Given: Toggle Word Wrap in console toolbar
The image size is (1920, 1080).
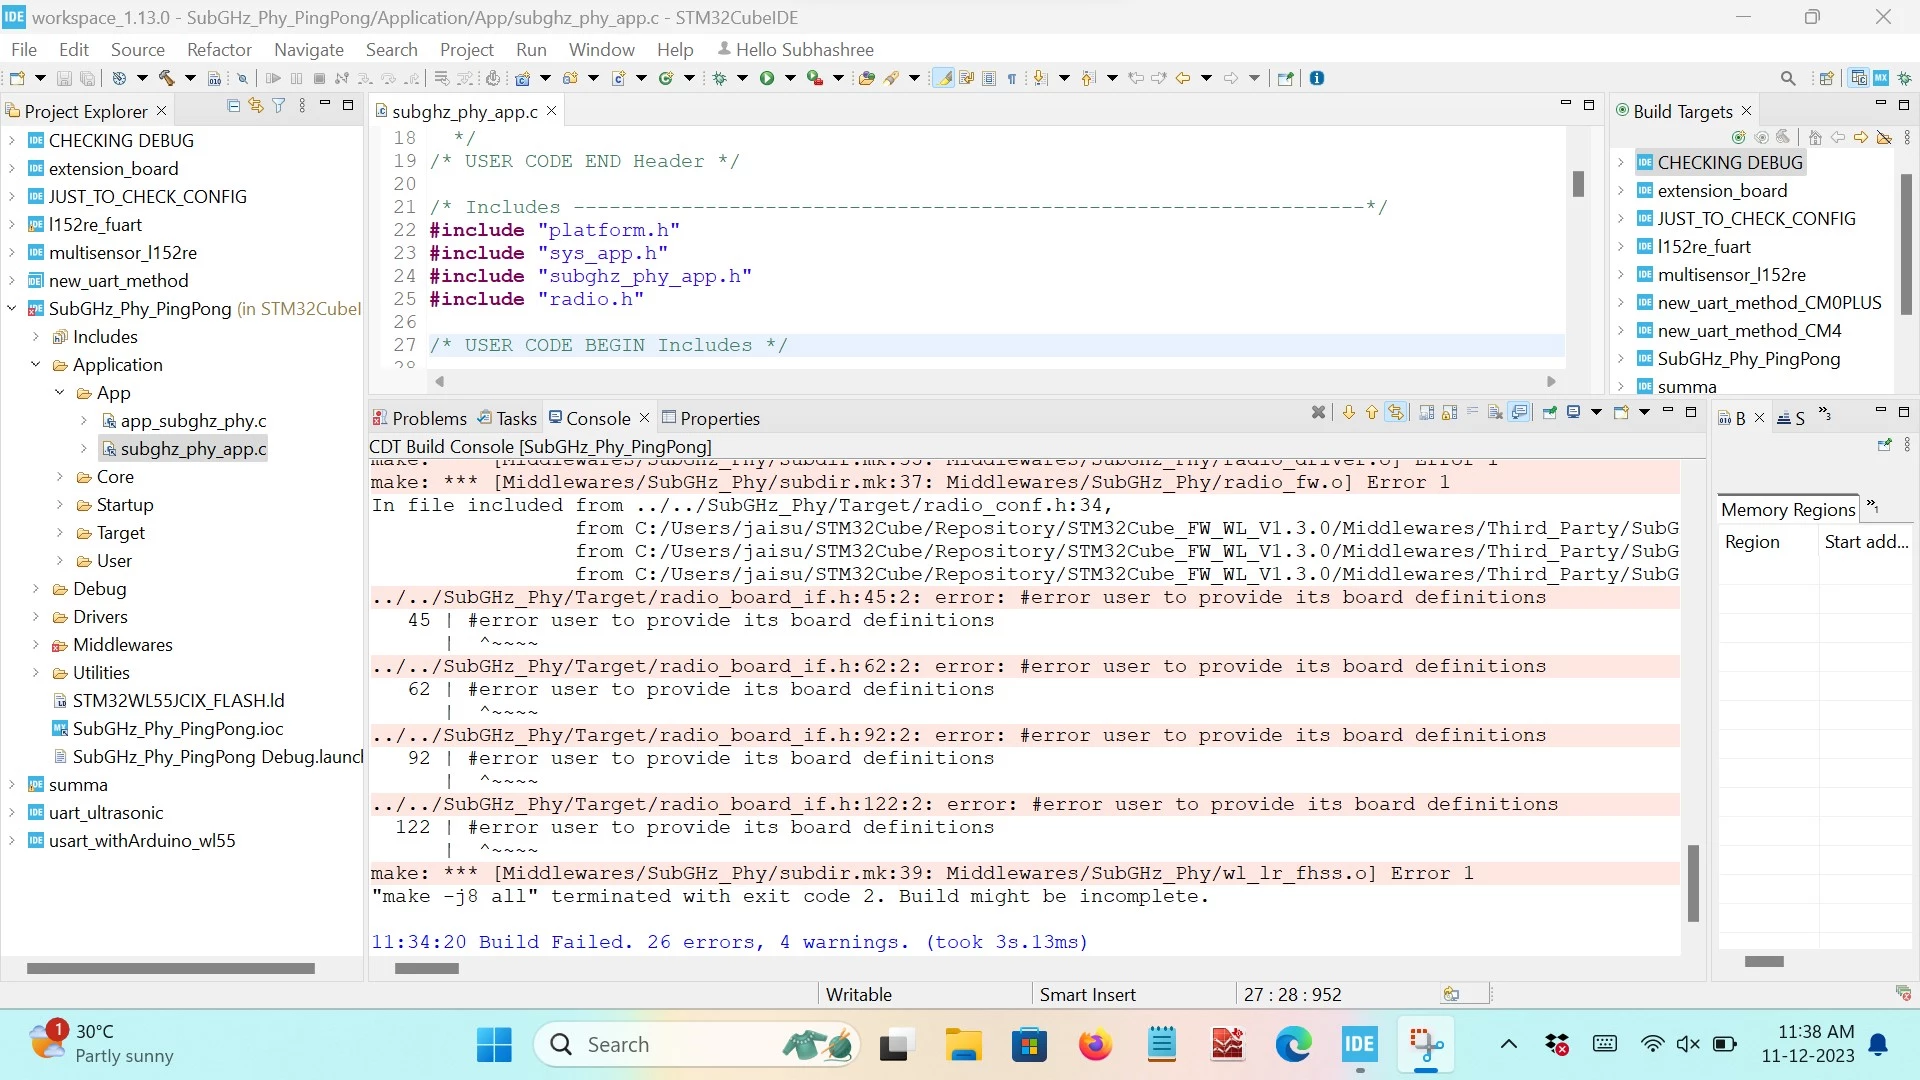Looking at the screenshot, I should coord(1472,412).
